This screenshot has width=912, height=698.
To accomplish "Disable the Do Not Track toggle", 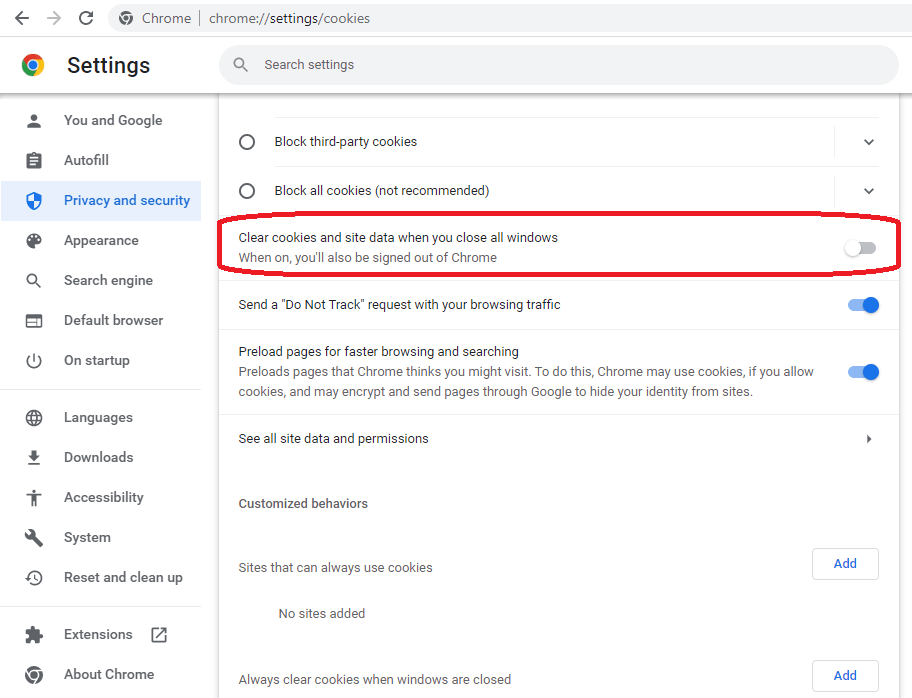I will [x=863, y=305].
